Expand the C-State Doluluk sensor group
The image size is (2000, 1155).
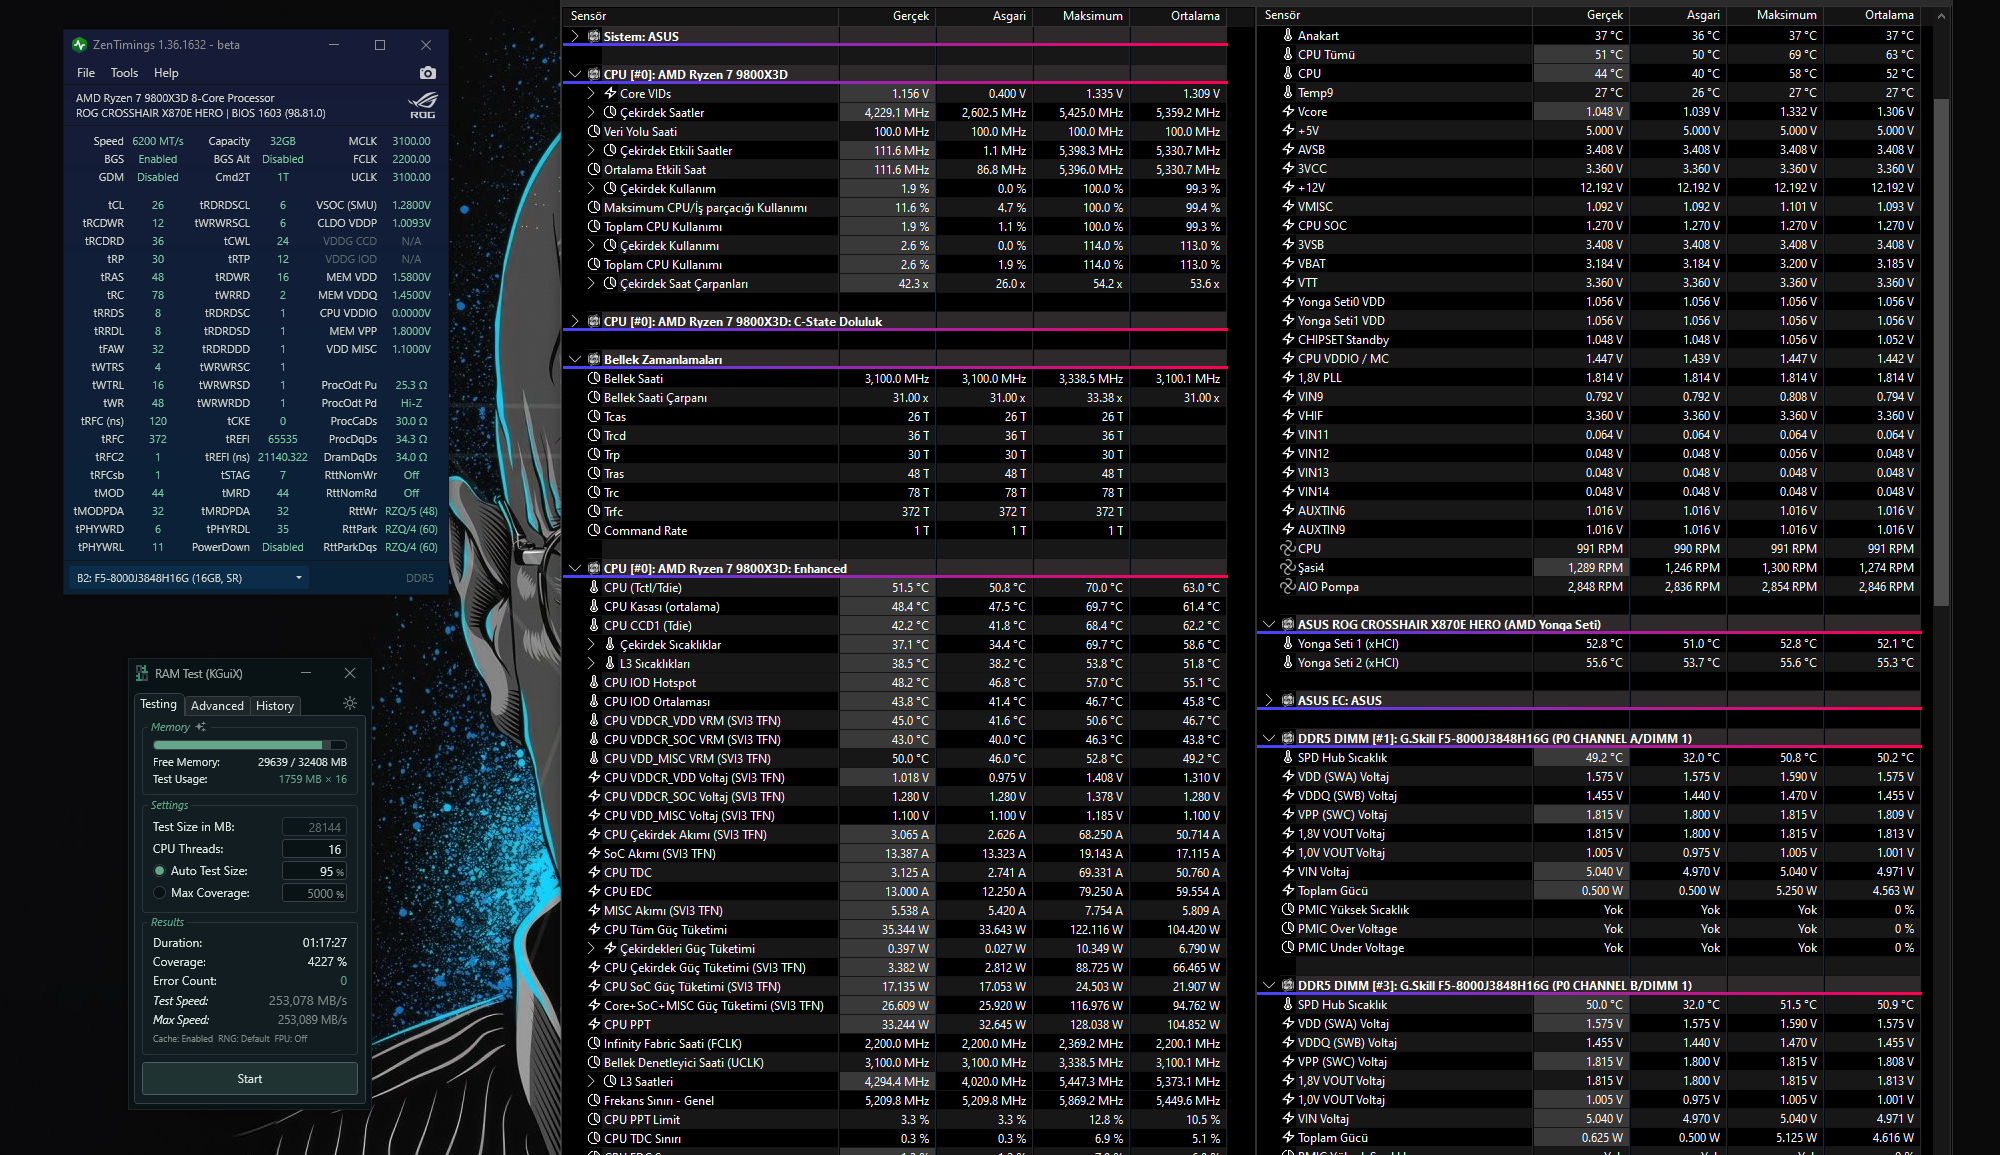pyautogui.click(x=574, y=322)
